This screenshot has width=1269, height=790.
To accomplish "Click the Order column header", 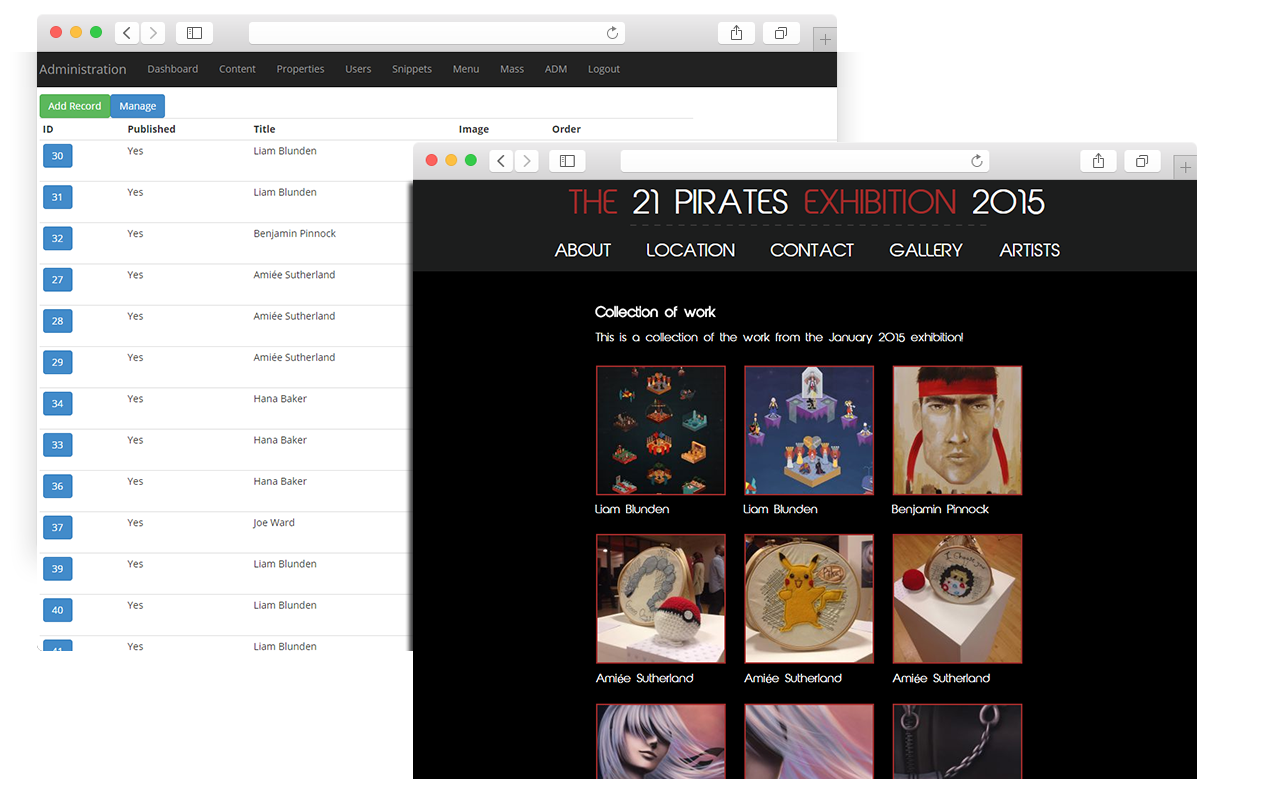I will 566,129.
